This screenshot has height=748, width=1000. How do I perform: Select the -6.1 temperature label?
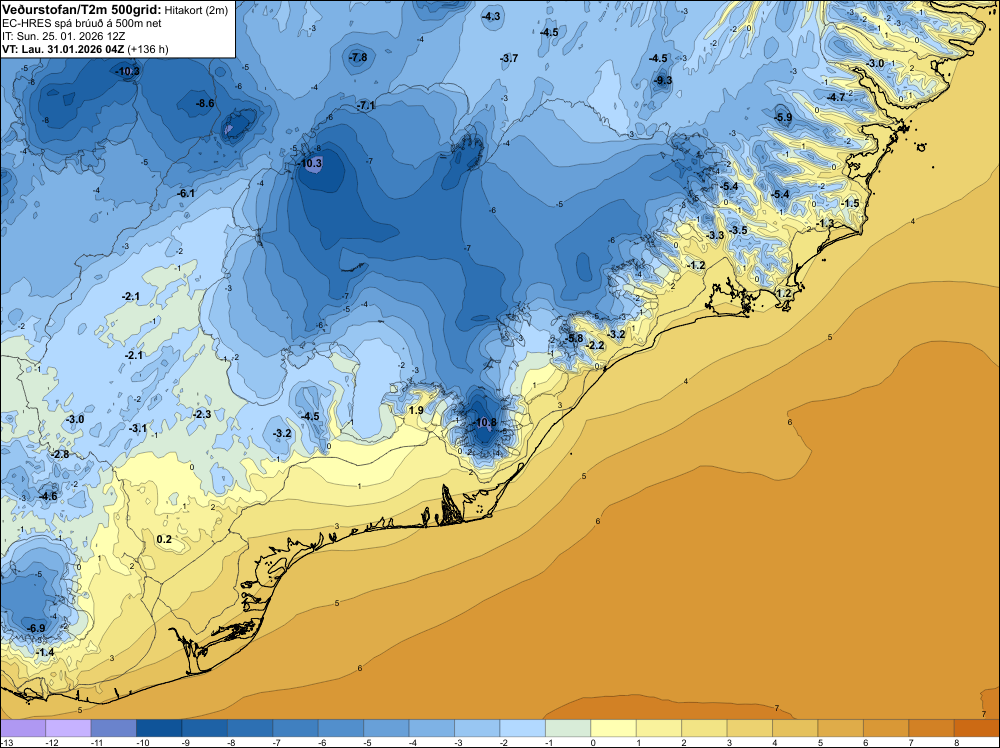(186, 193)
